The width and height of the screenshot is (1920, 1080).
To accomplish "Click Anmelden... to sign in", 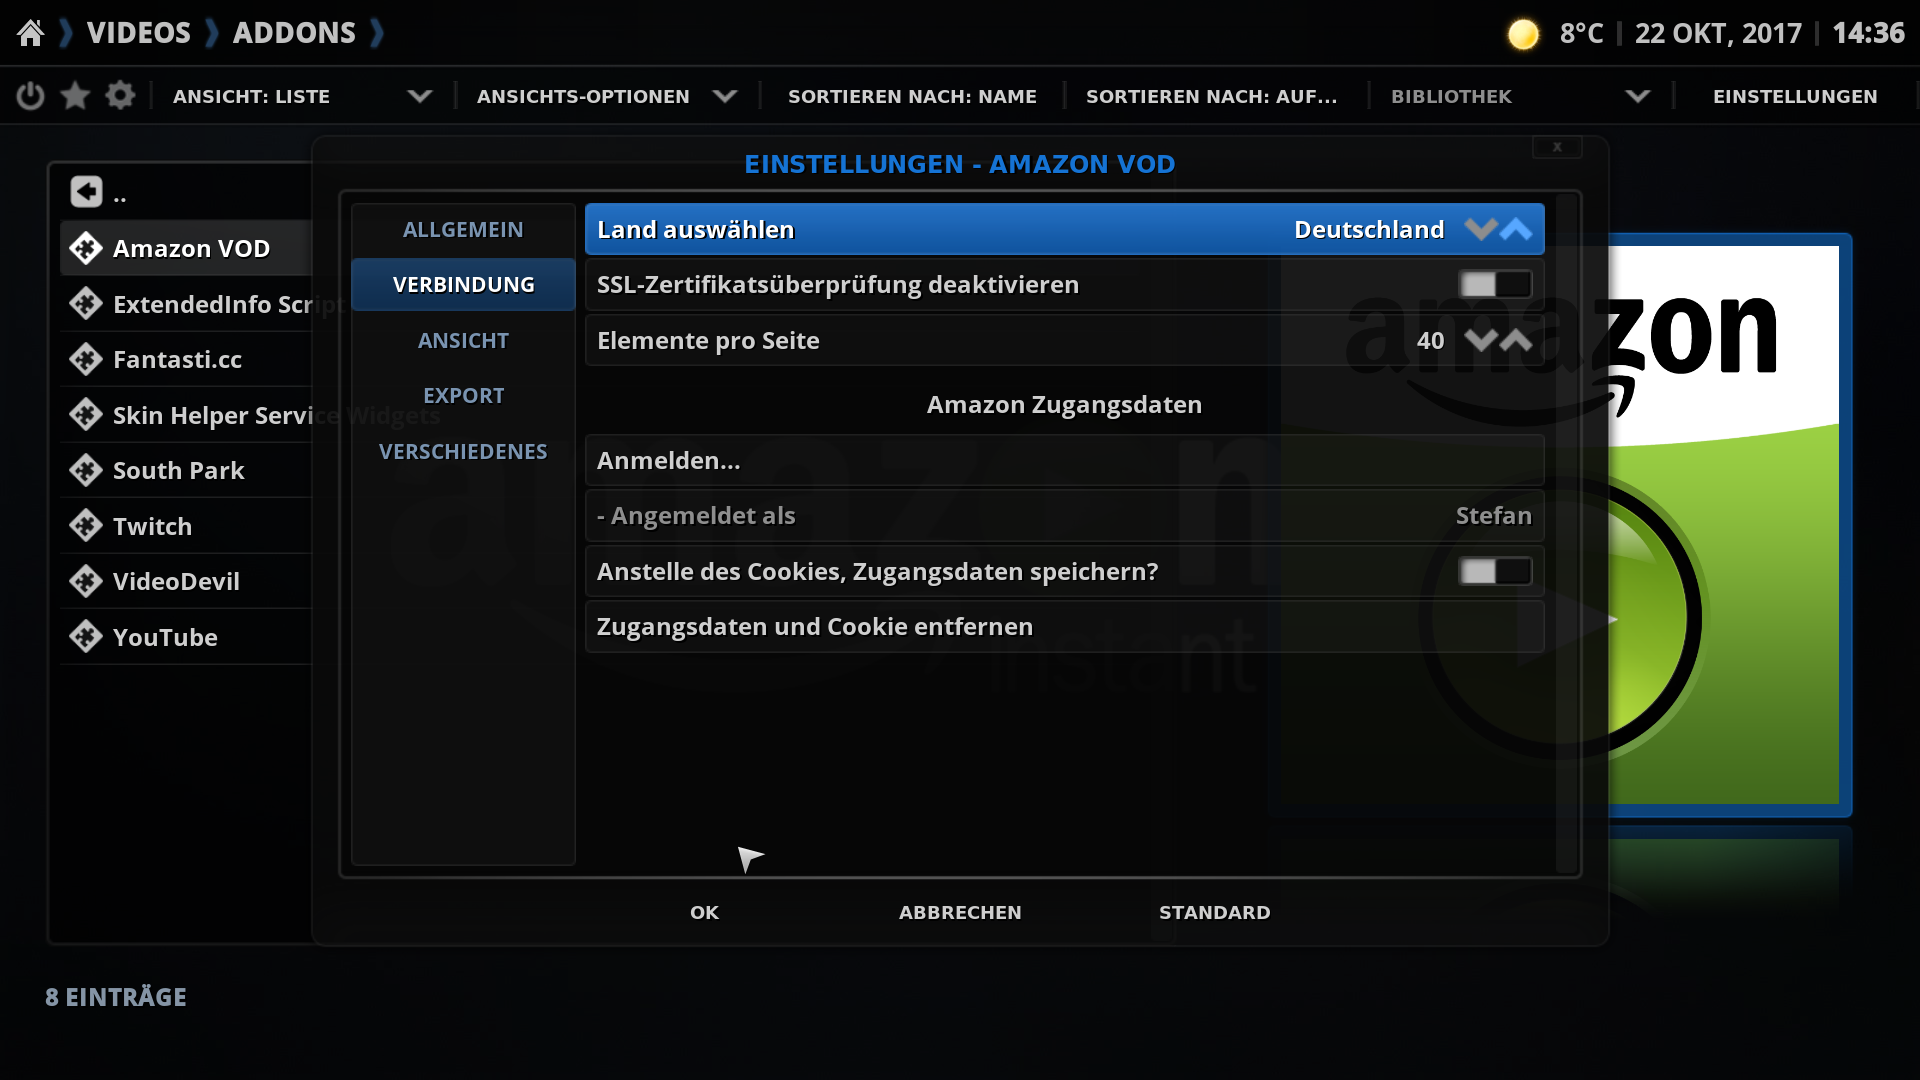I will tap(1065, 460).
